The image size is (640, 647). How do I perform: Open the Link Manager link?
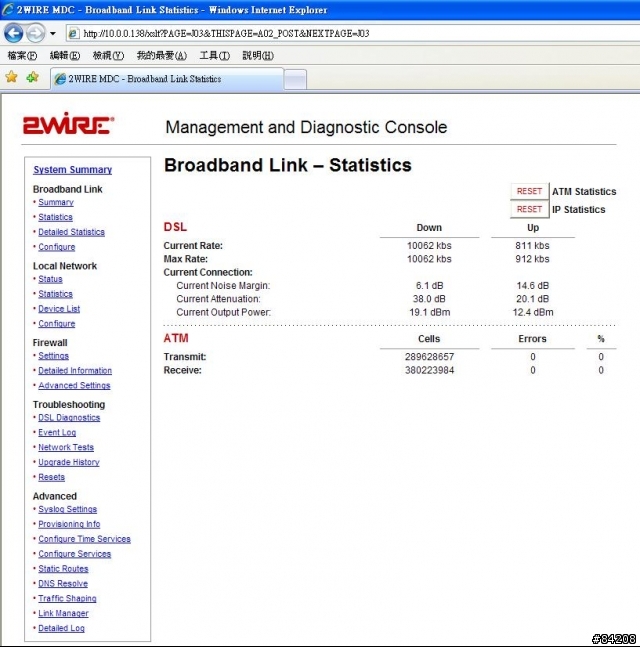tap(64, 613)
